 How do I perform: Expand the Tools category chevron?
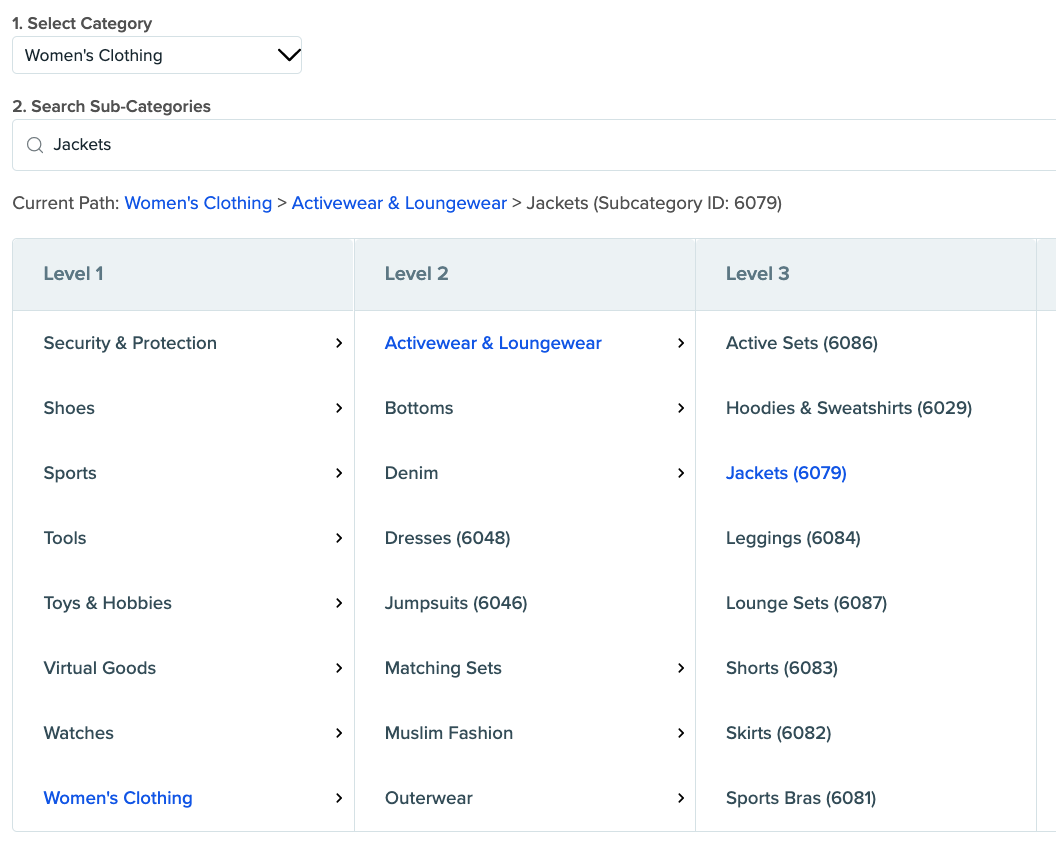tap(339, 538)
